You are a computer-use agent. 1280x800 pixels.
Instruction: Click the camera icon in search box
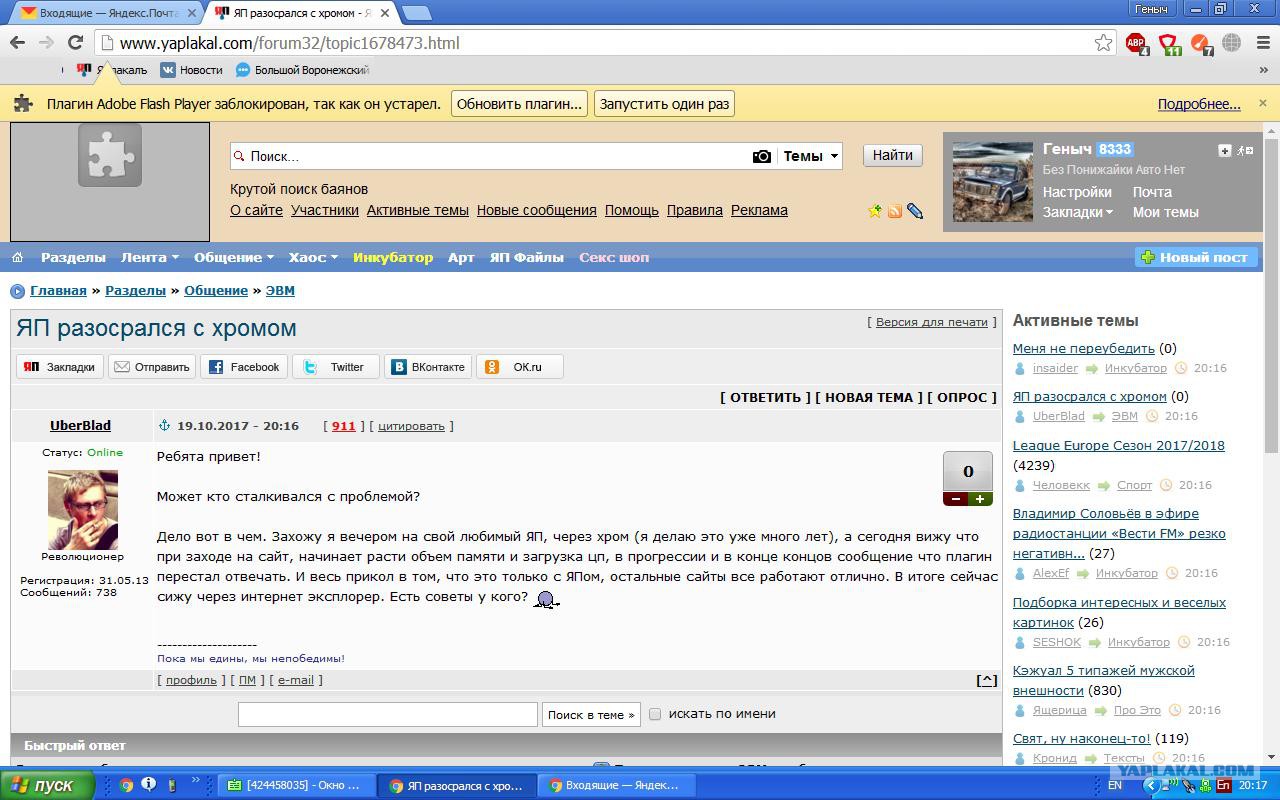point(762,156)
